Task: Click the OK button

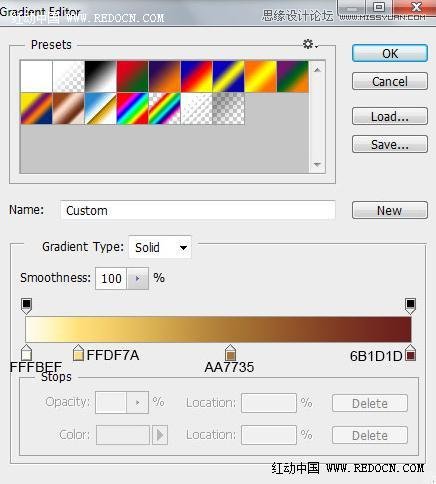Action: coord(390,53)
